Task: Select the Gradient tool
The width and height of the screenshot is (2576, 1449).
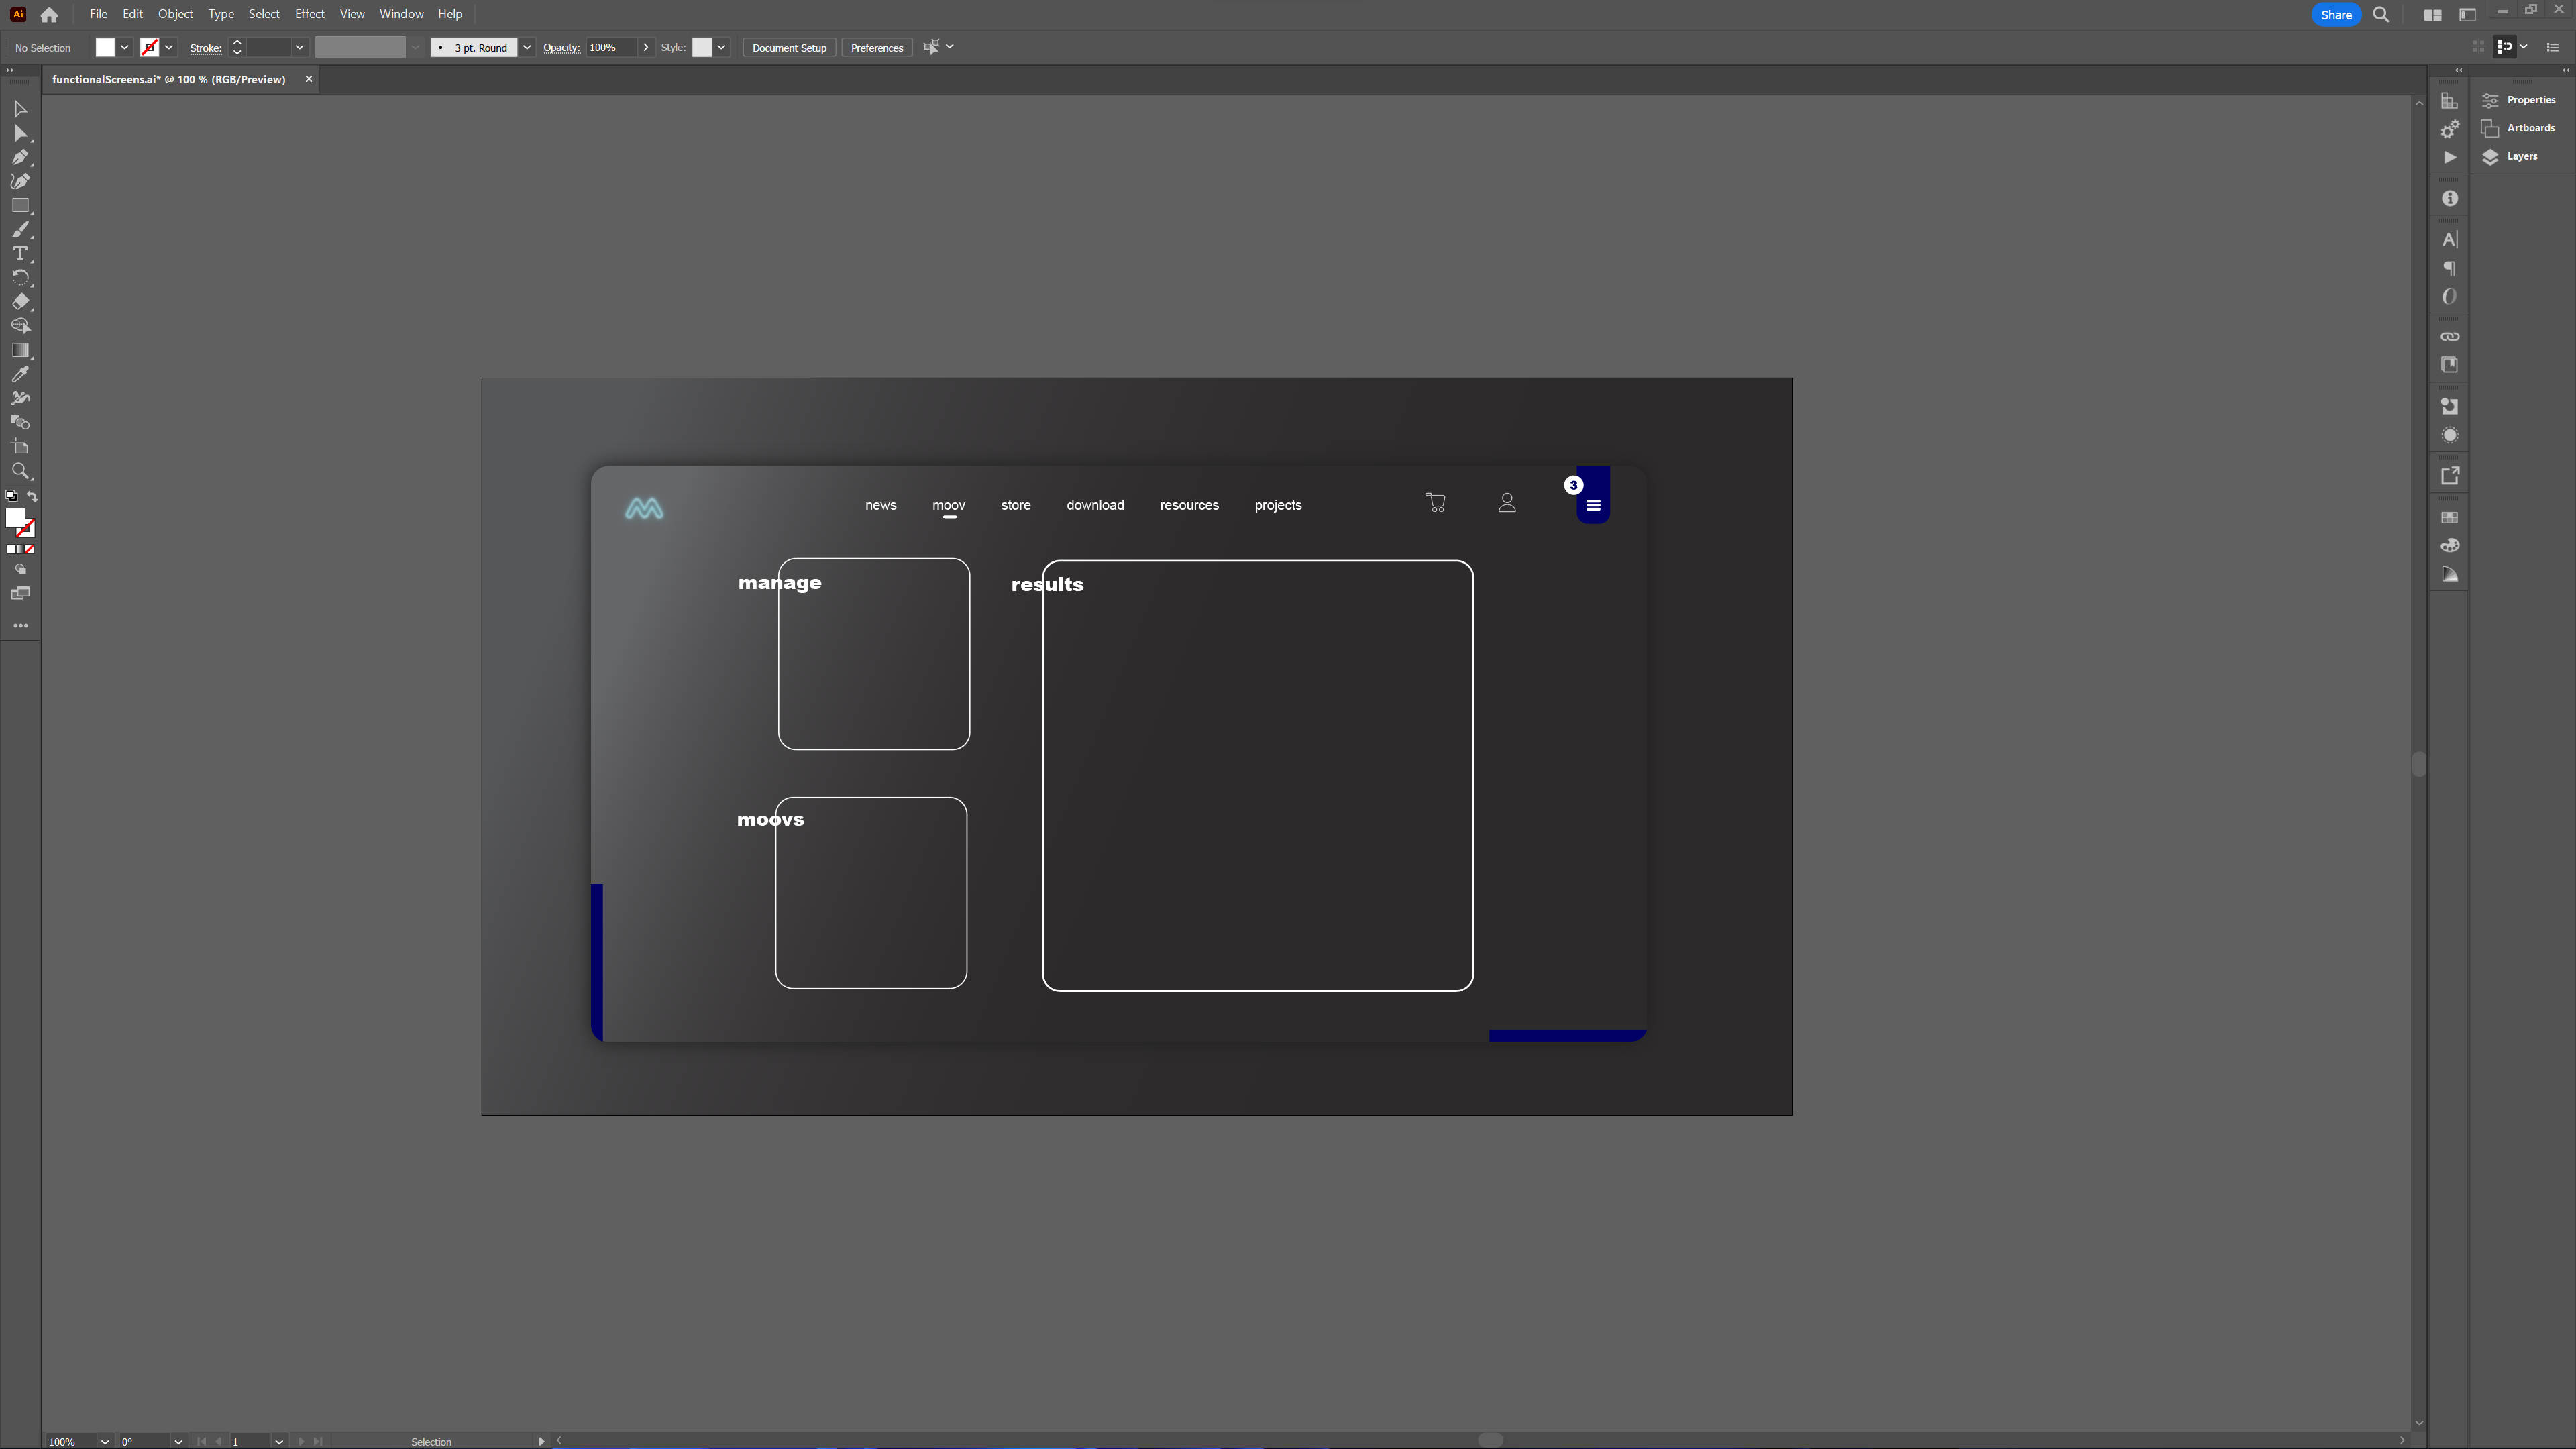Action: coord(20,350)
